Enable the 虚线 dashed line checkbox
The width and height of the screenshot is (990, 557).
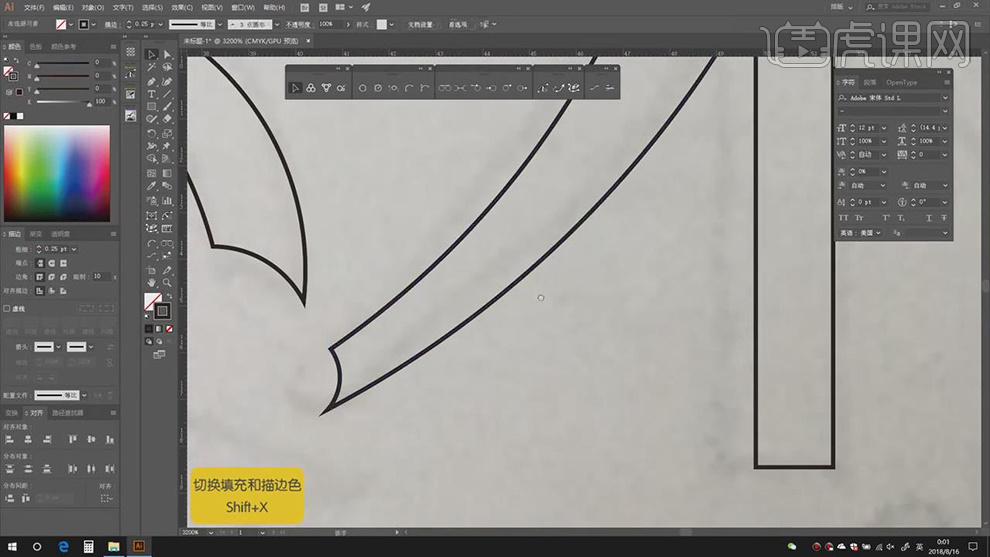[7, 309]
